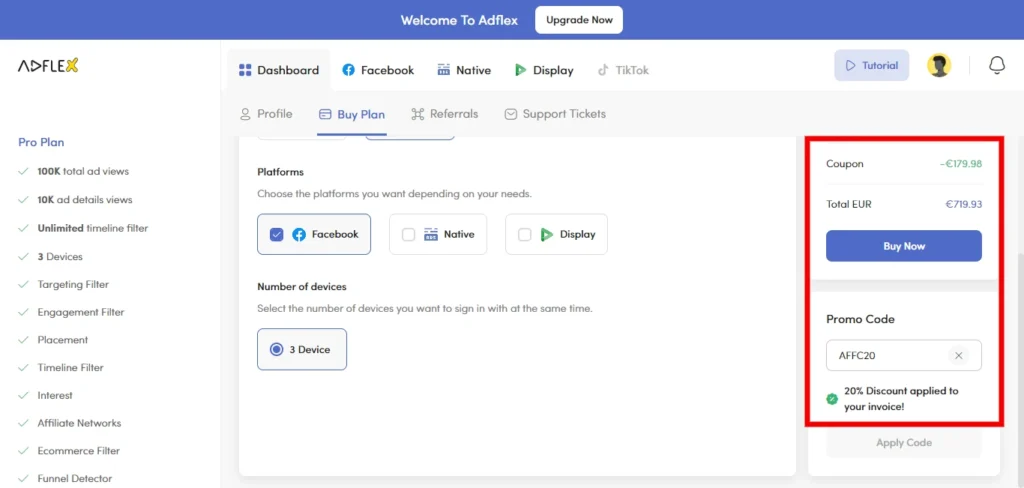This screenshot has width=1024, height=488.
Task: Click the Welcome To Adflex banner text
Action: pos(459,20)
